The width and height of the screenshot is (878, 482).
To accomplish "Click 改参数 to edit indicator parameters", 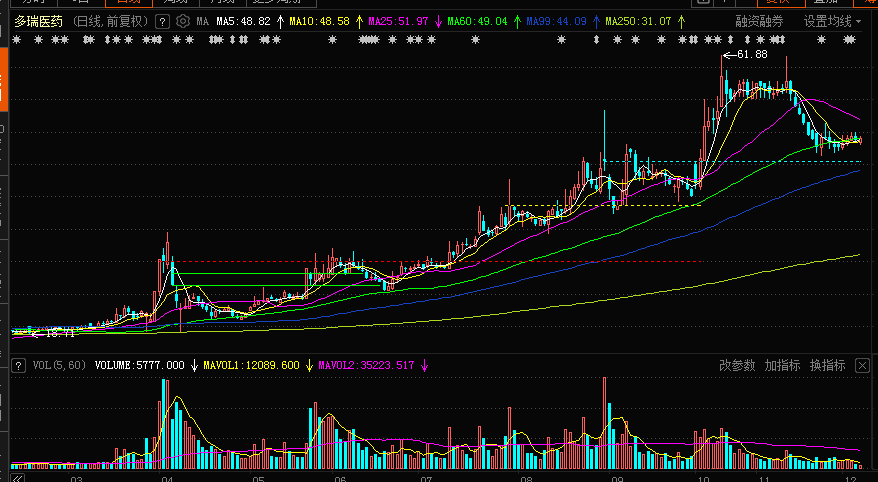I will click(x=737, y=366).
